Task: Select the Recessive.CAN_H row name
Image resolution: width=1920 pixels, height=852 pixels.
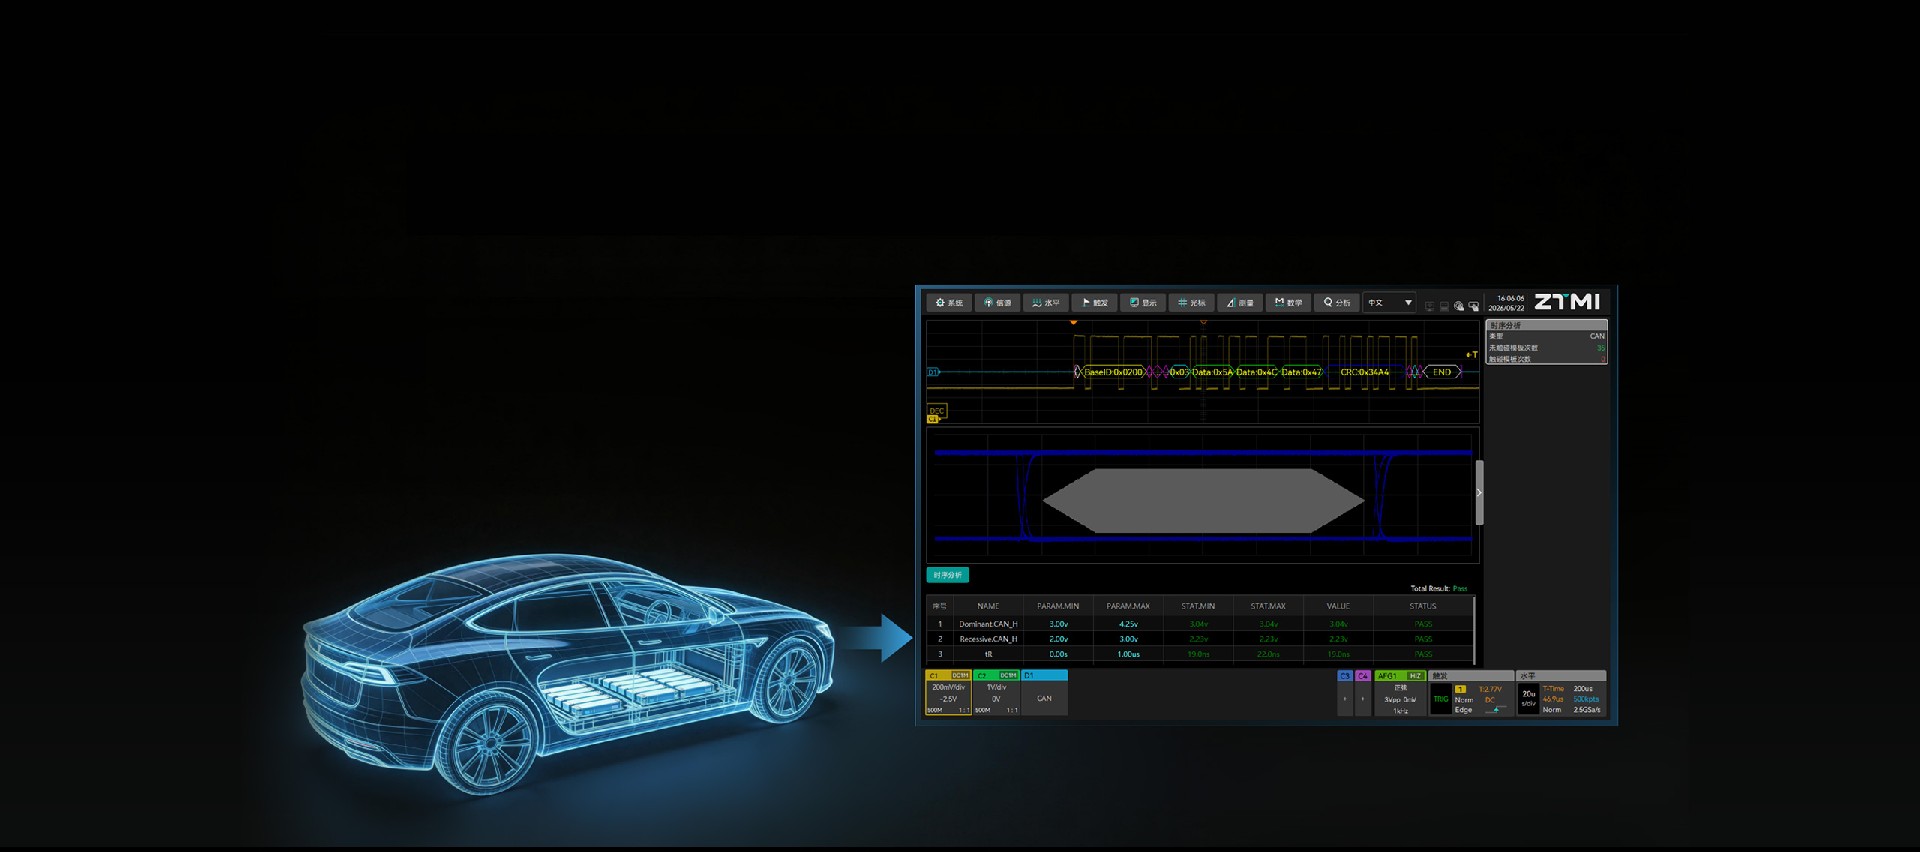Action: [988, 639]
